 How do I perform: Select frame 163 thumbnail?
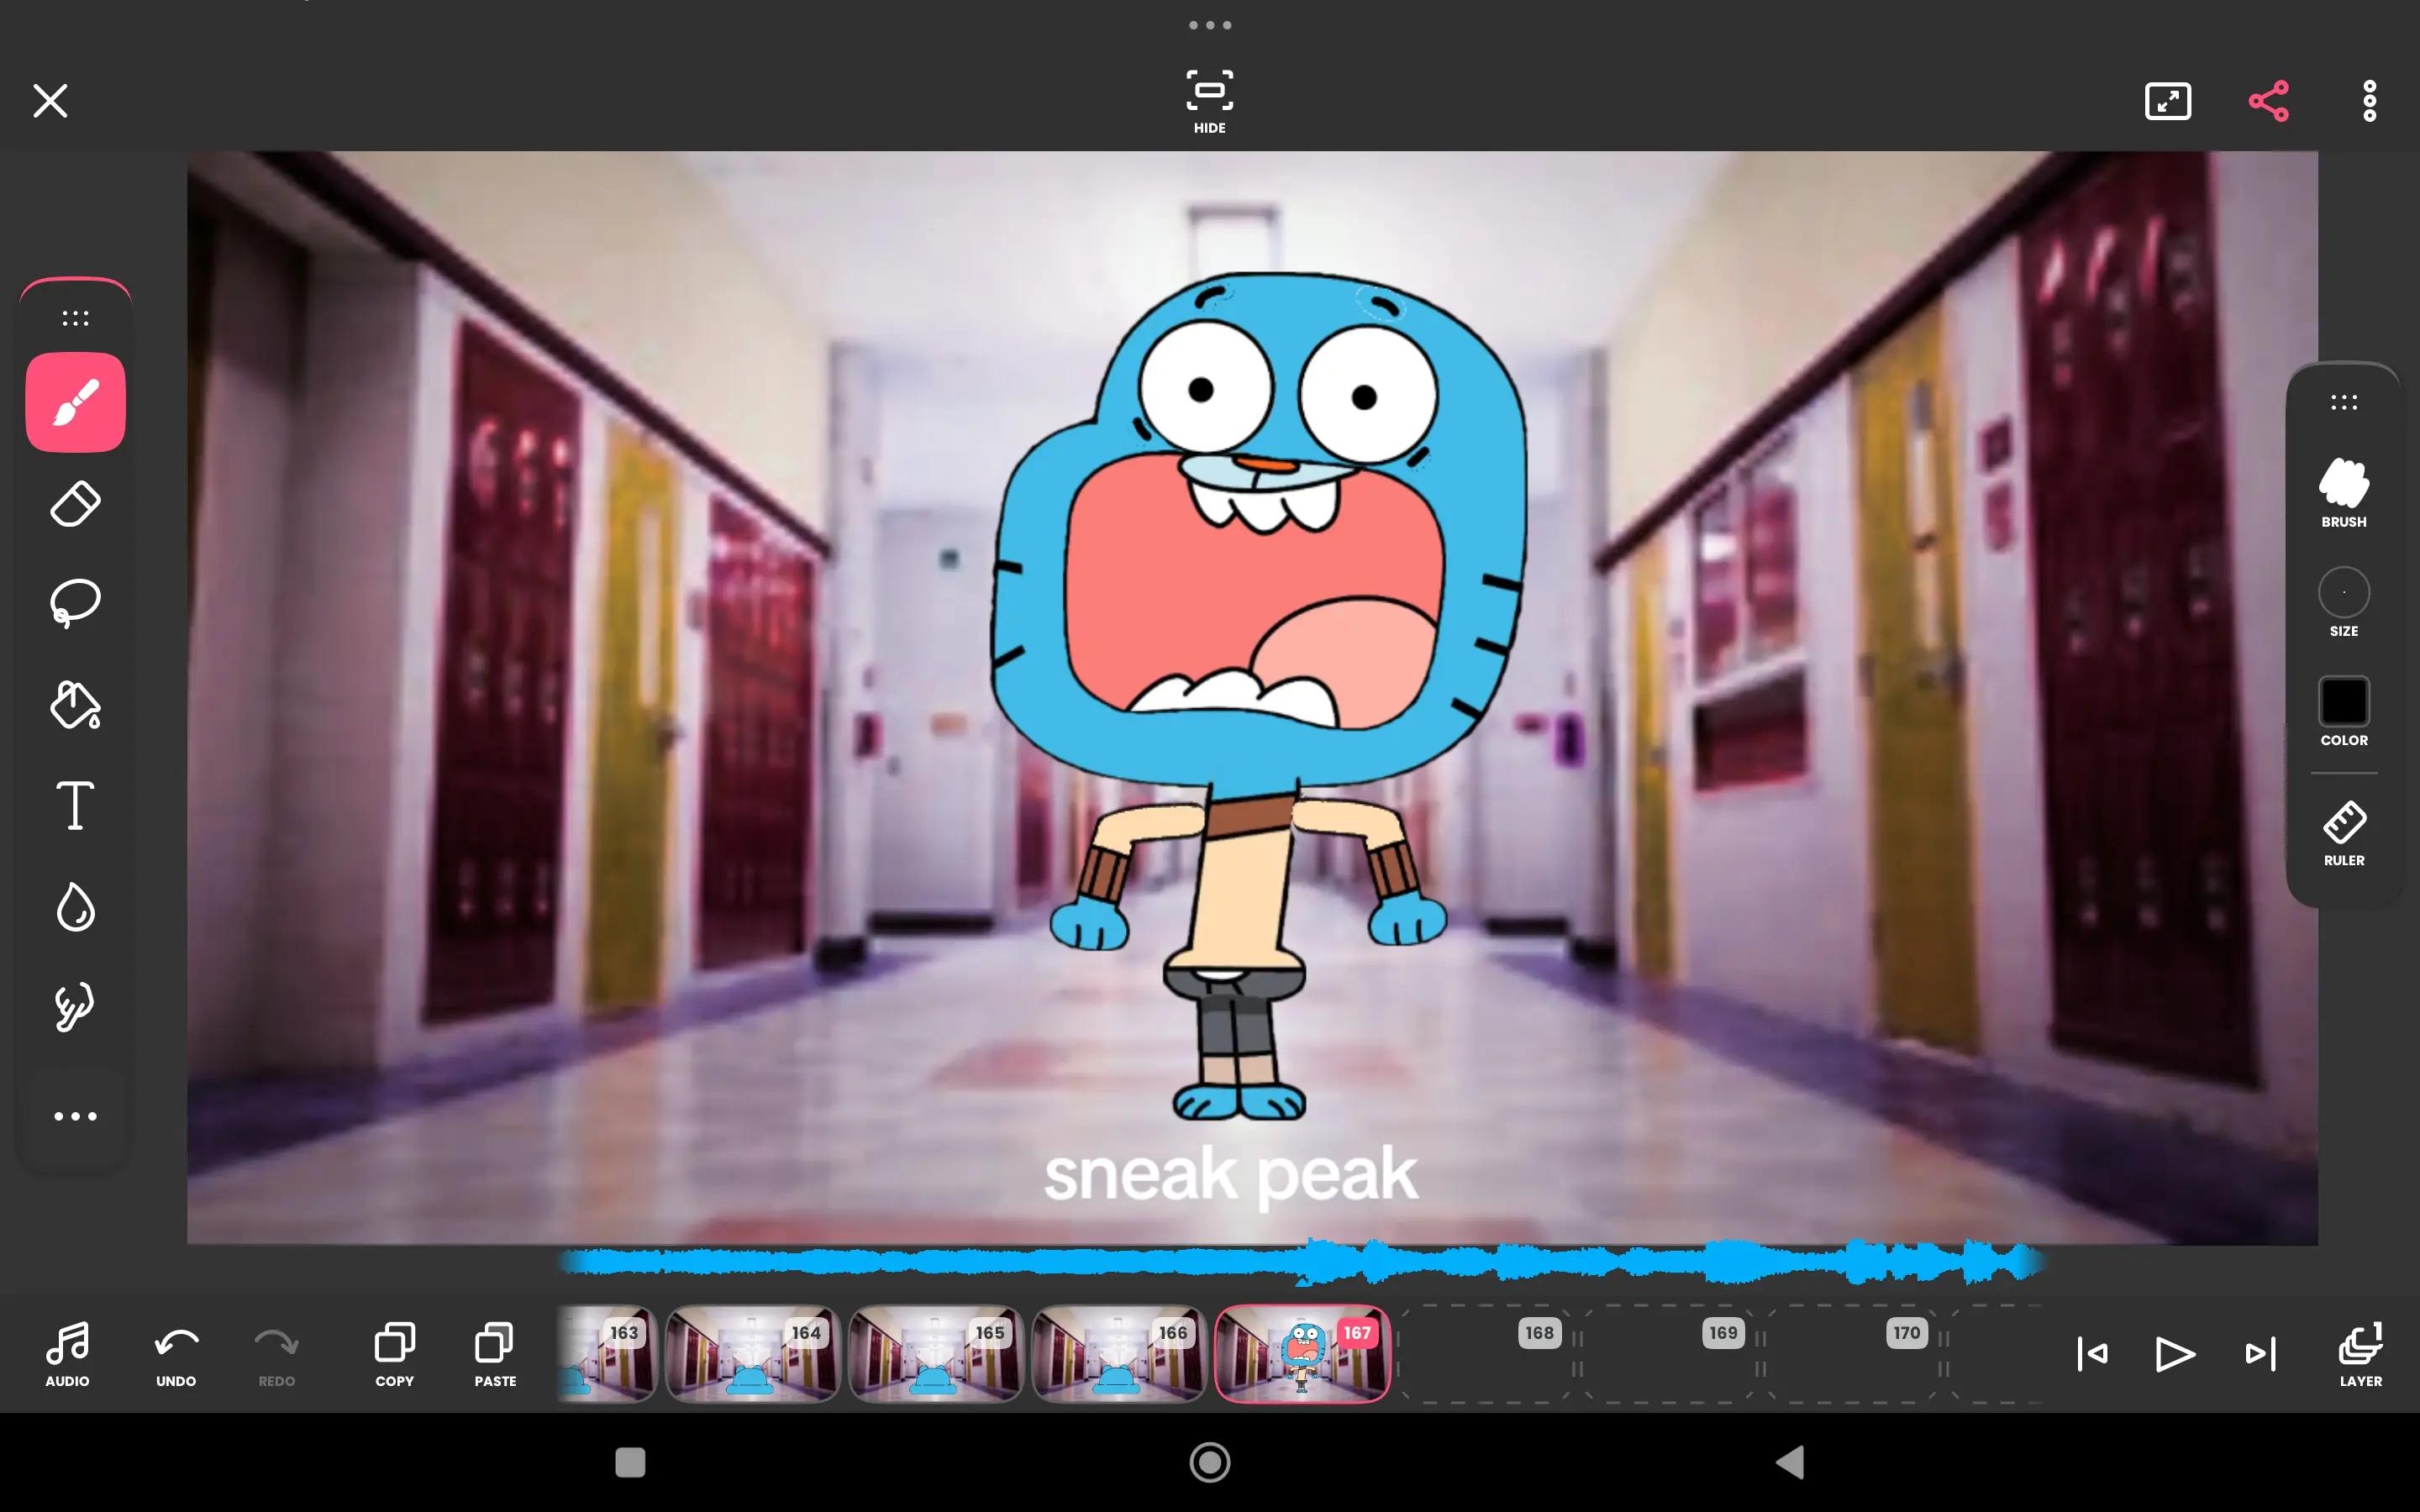607,1354
